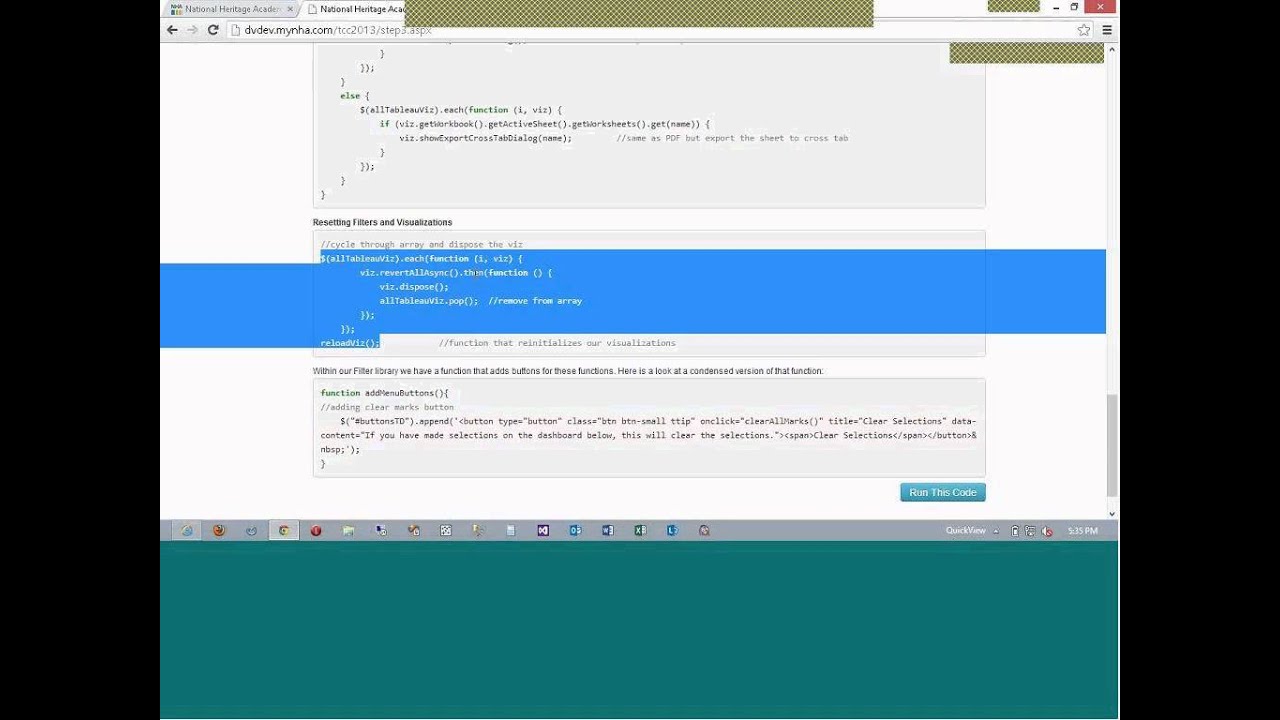Click the '//cycle through array and dispose the viz' comment
The height and width of the screenshot is (720, 1280).
tap(422, 244)
